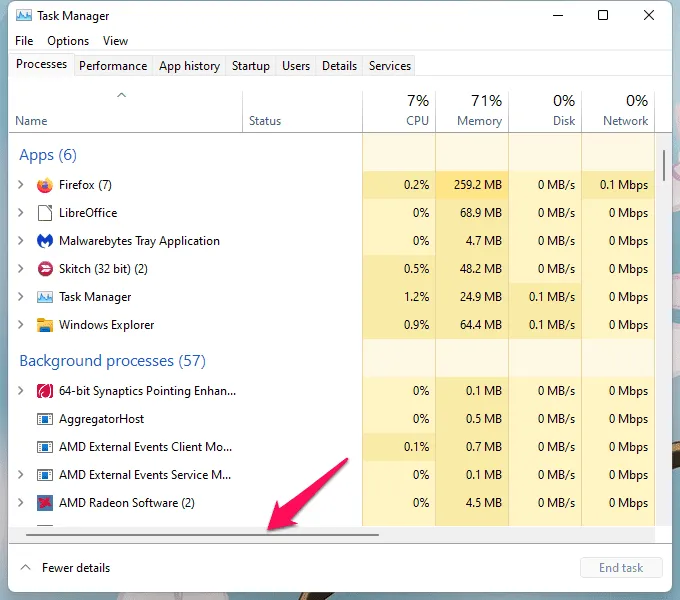Click the vertical scrollbar thumb
The width and height of the screenshot is (680, 600).
coord(664,165)
